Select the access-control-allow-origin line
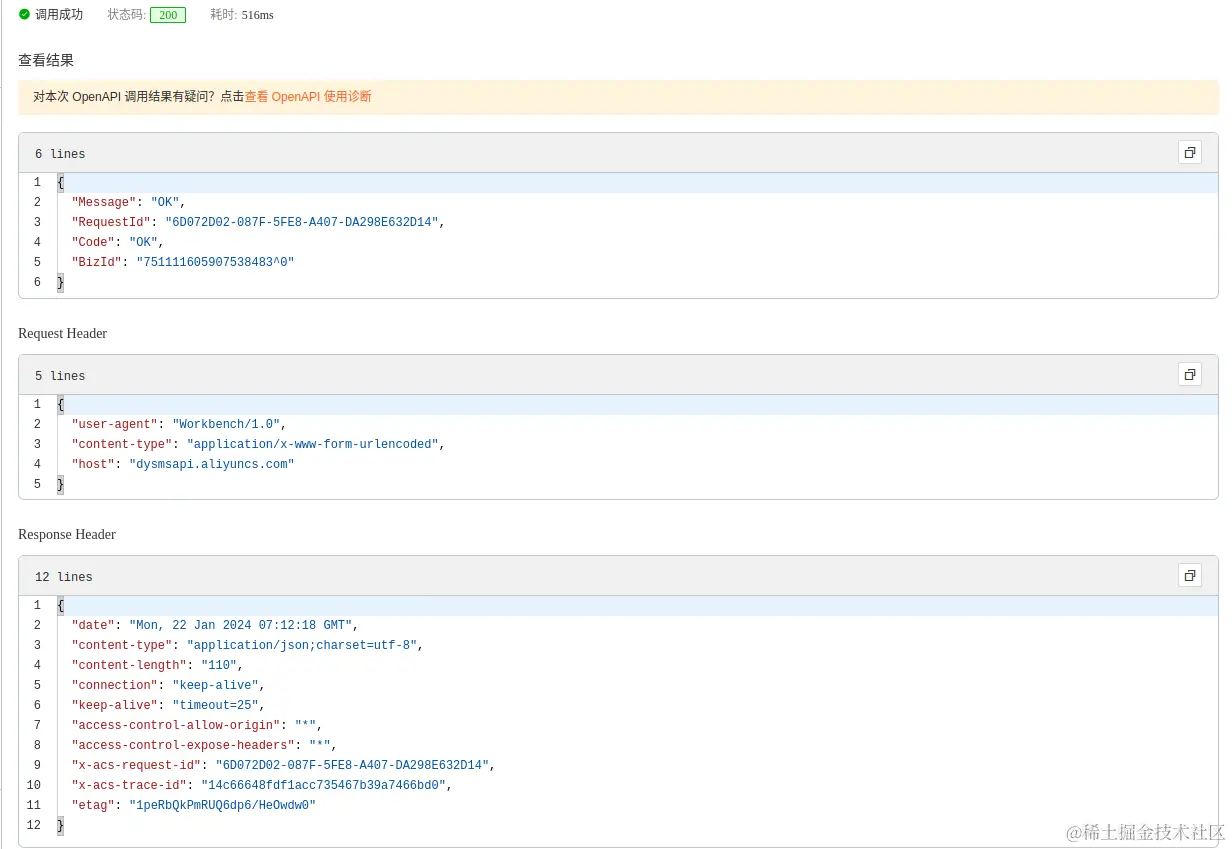 point(197,725)
